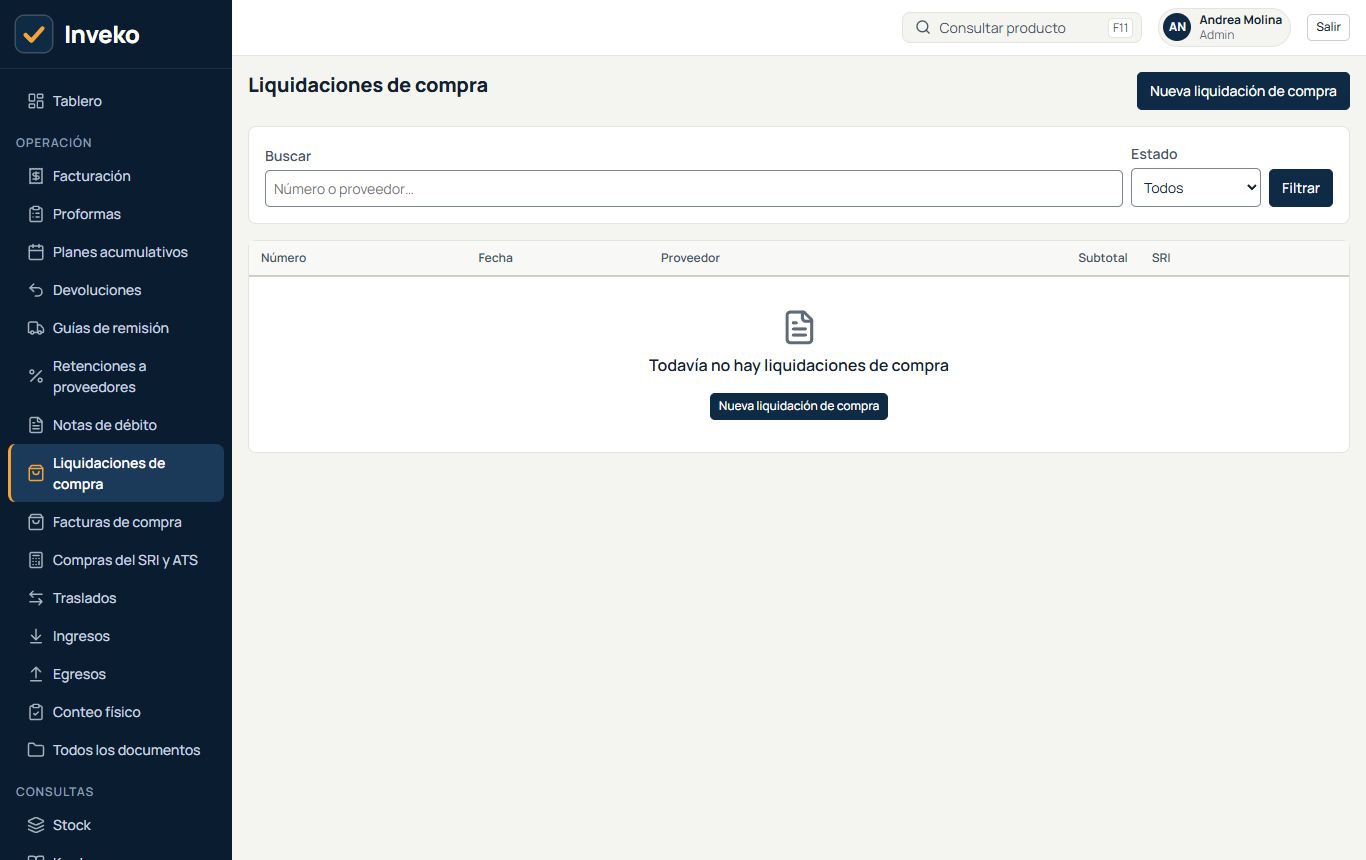Click the Compras del SRI calculator icon
The width and height of the screenshot is (1366, 860).
click(36, 560)
